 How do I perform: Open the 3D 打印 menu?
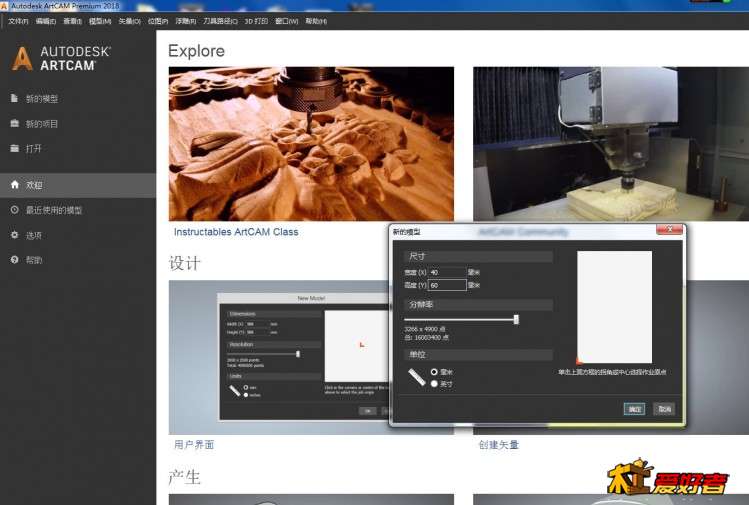pyautogui.click(x=256, y=21)
